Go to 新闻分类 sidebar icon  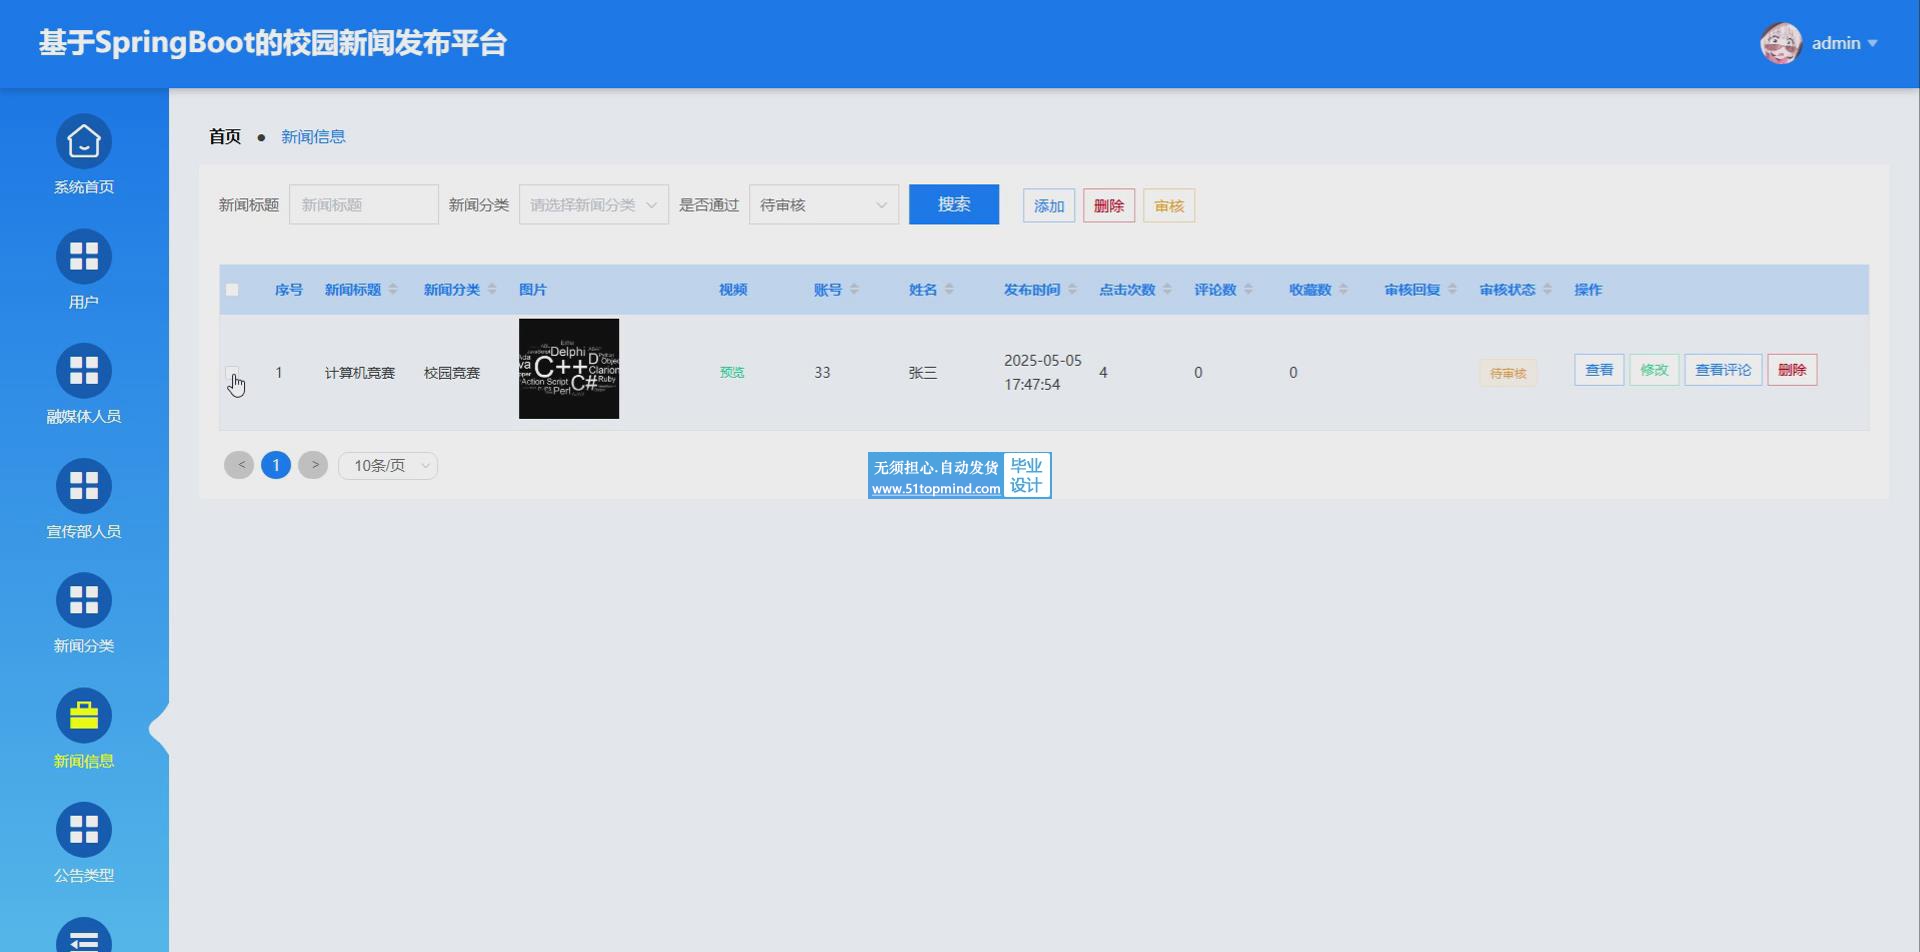coord(84,600)
